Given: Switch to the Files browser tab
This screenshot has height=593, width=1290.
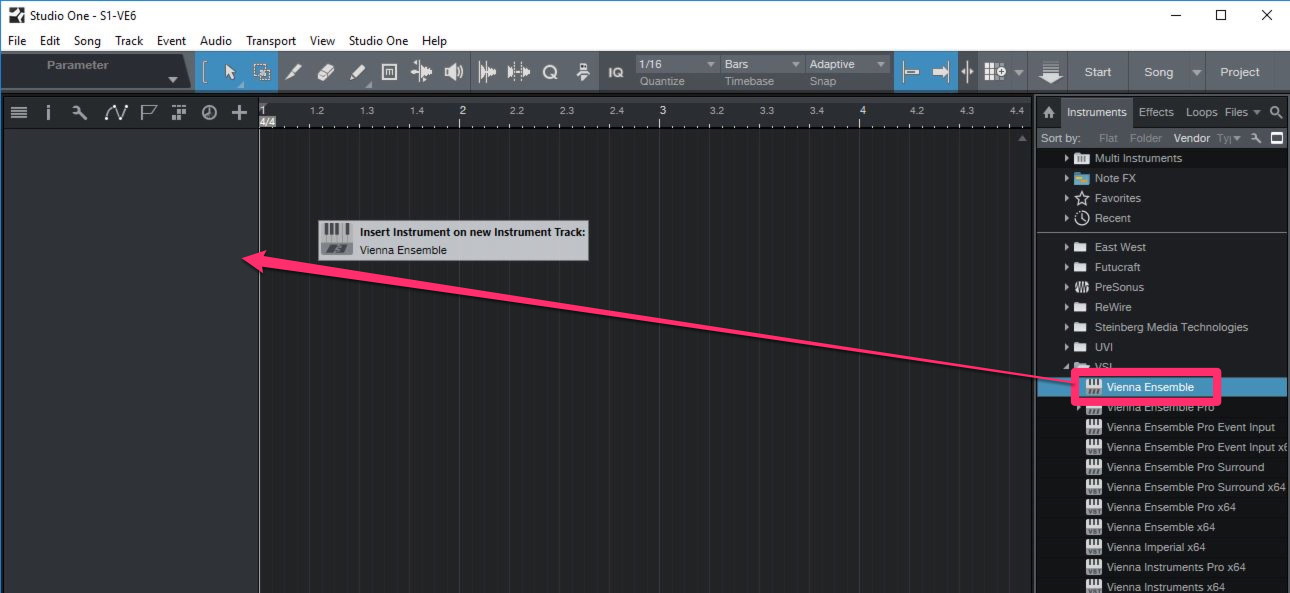Looking at the screenshot, I should [x=1236, y=112].
